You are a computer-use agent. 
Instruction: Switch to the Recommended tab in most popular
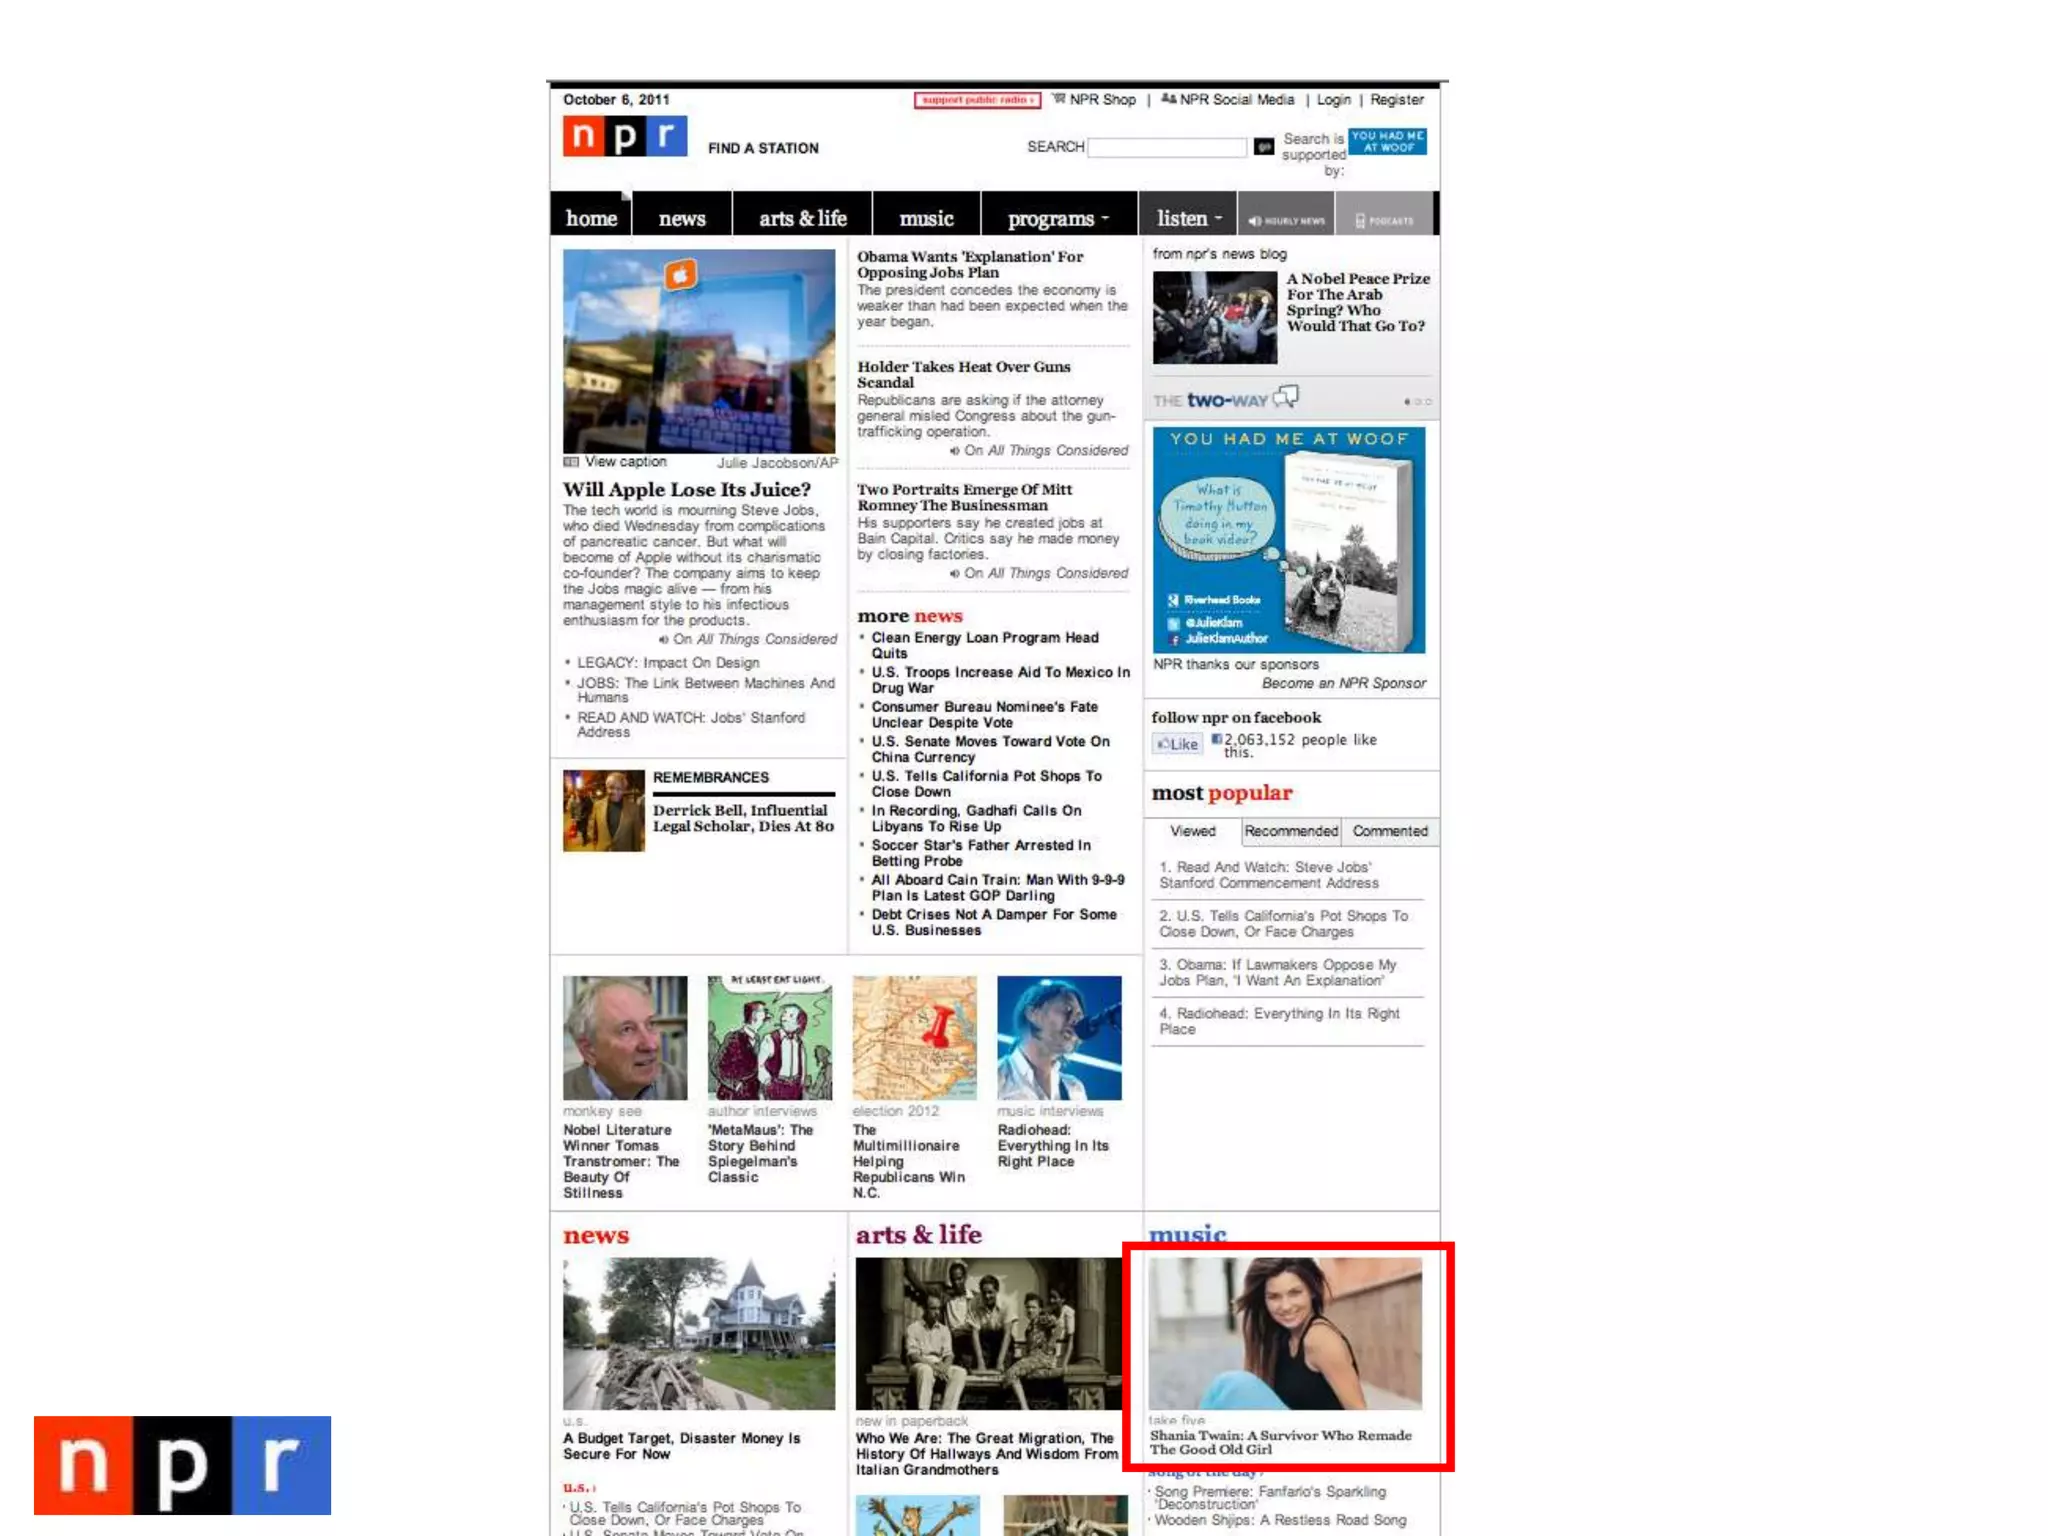(x=1290, y=831)
